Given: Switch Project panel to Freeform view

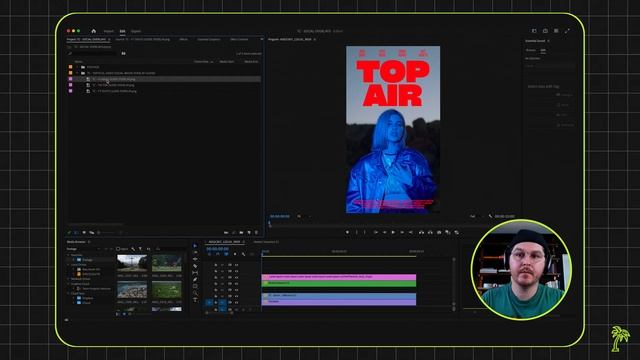Looking at the screenshot, I should (x=91, y=233).
